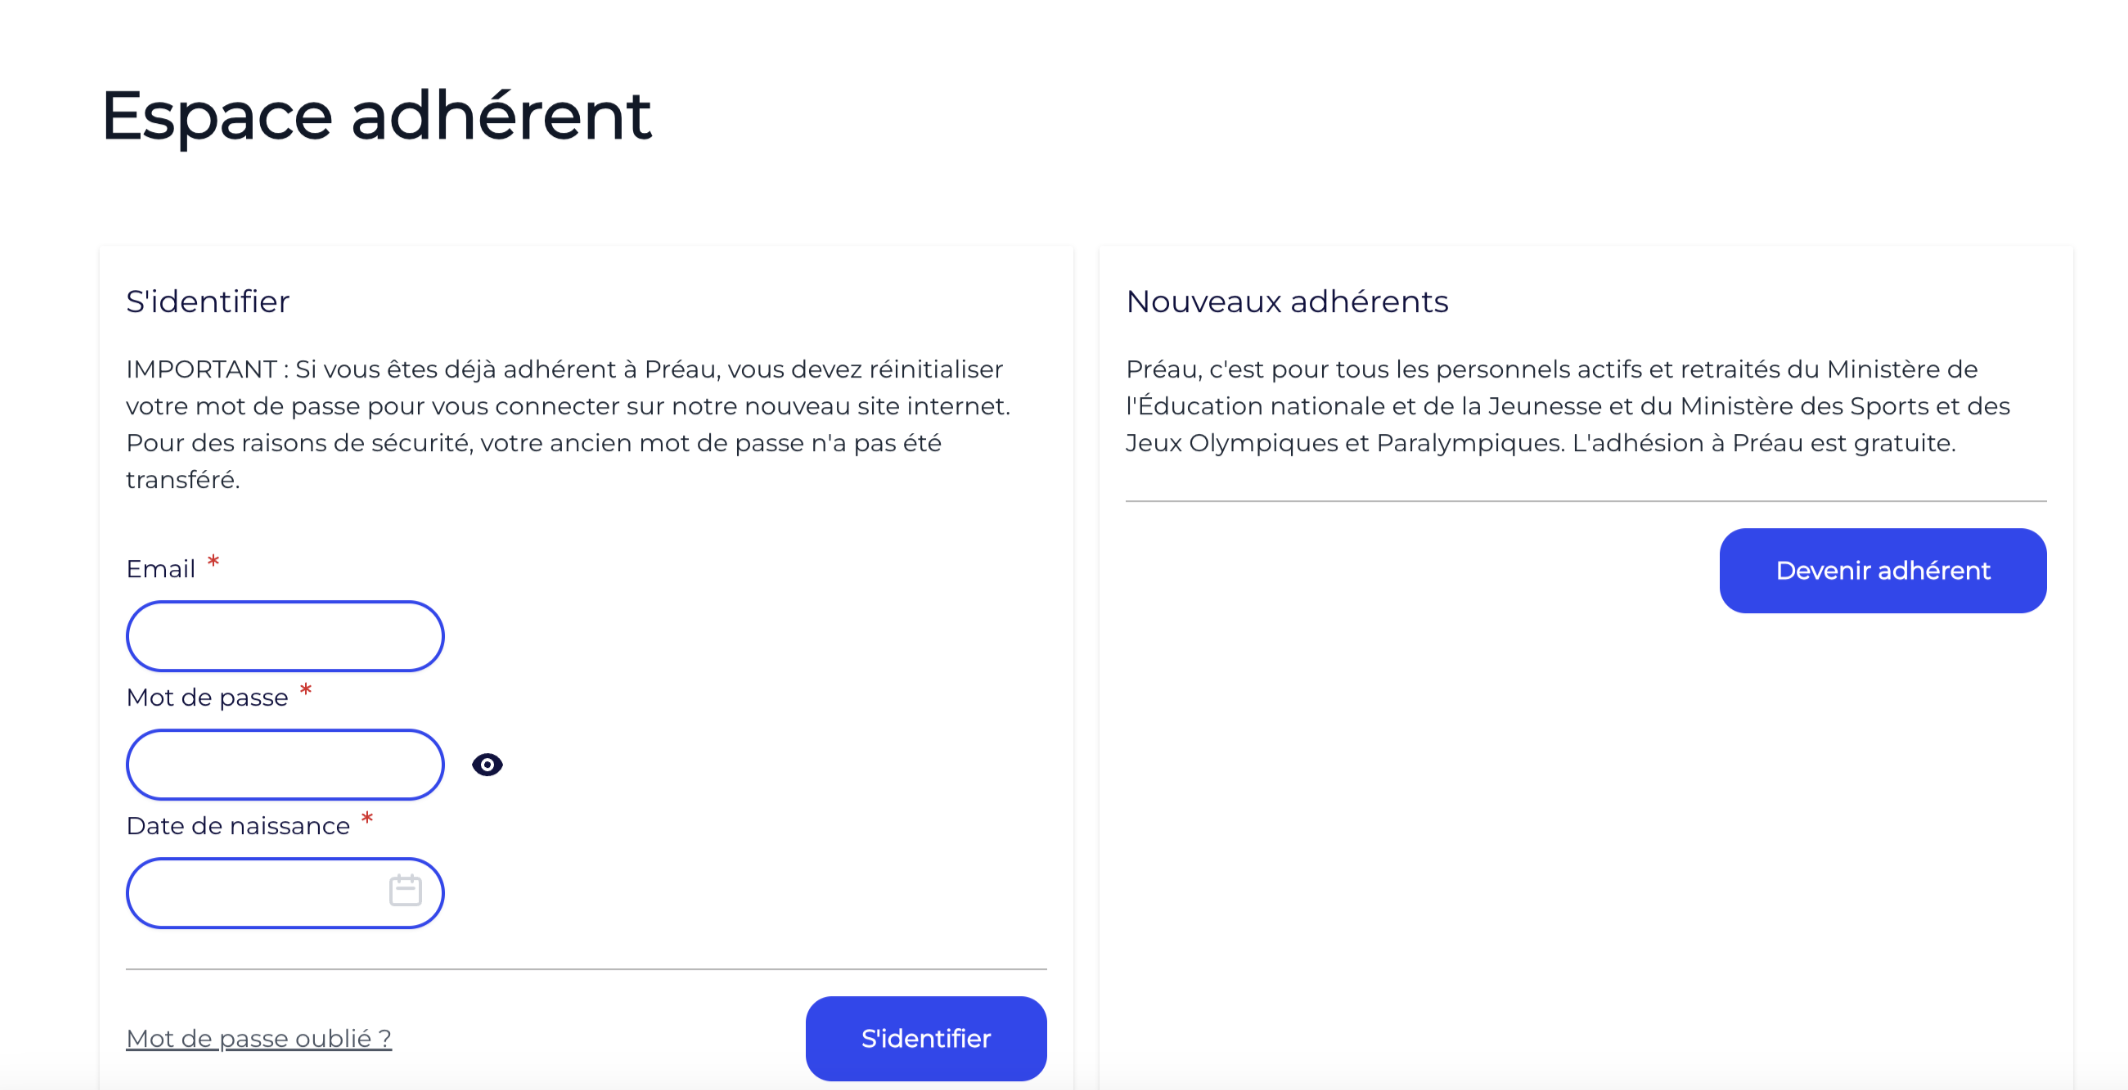The height and width of the screenshot is (1090, 2128).
Task: Click the S'identifier section heading
Action: point(208,301)
